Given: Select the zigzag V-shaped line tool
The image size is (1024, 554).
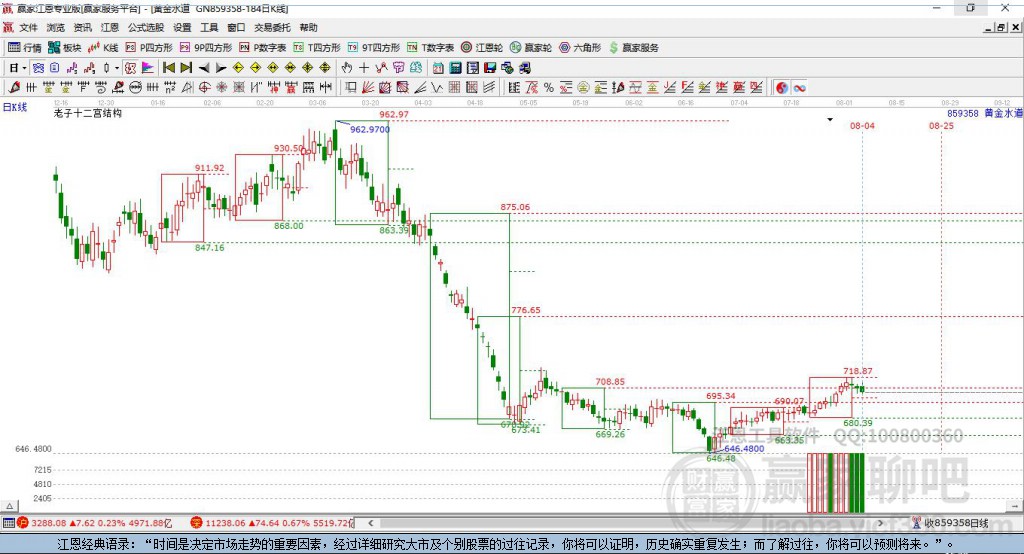Looking at the screenshot, I should [438, 88].
